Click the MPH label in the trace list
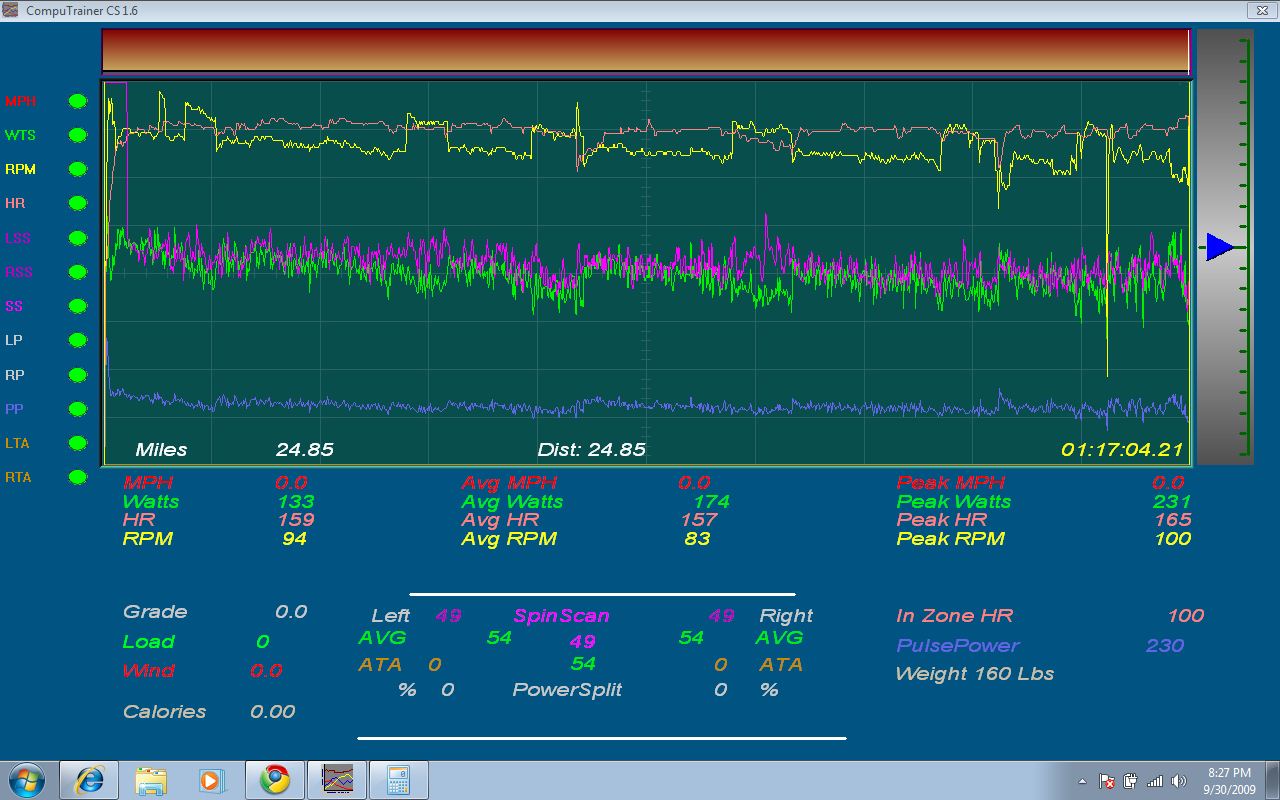 point(19,102)
